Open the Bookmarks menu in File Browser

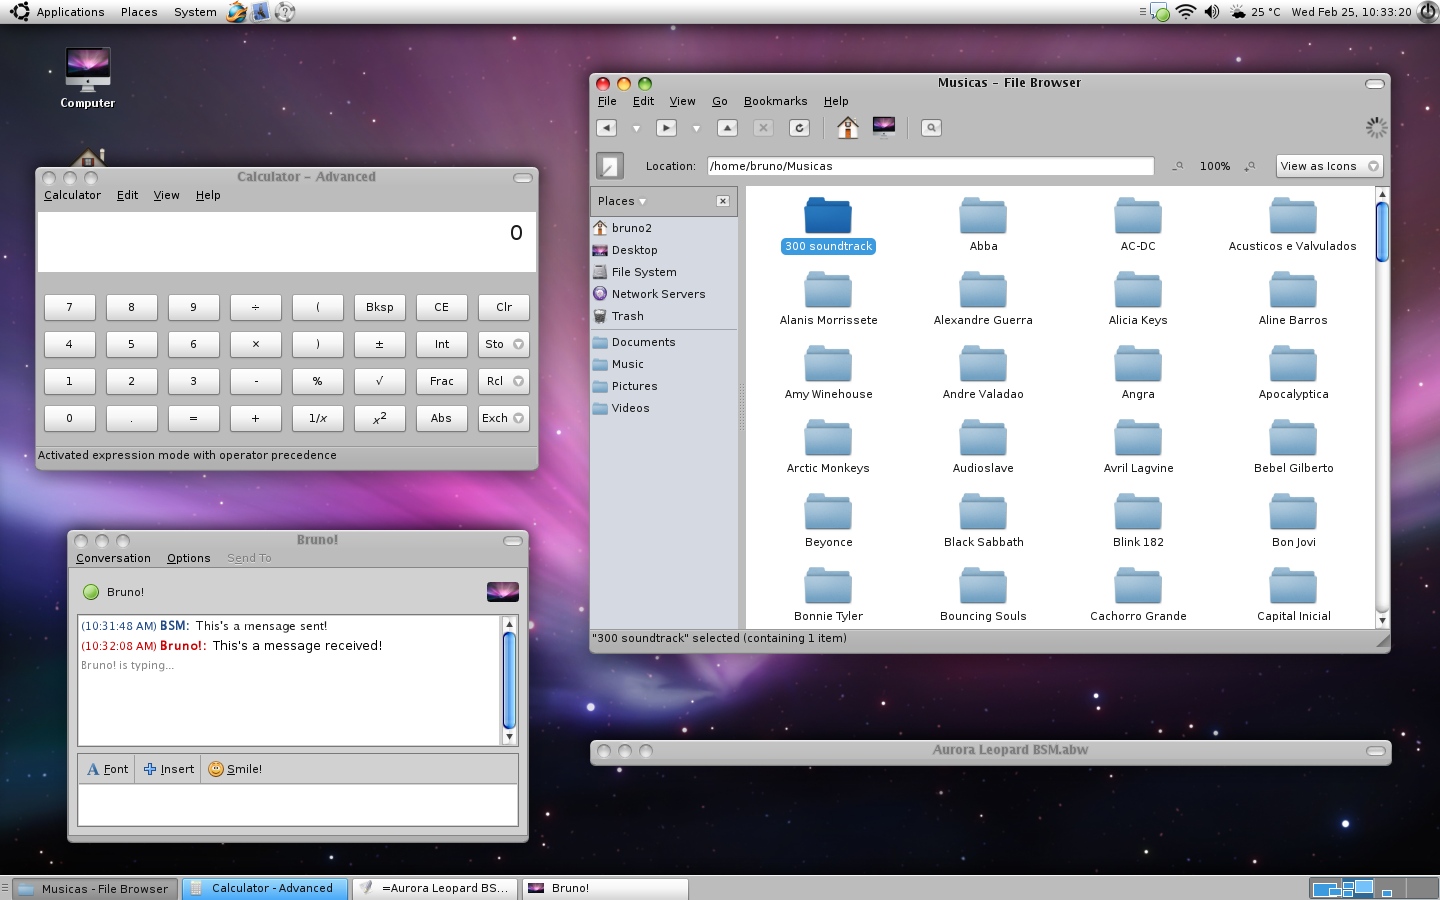click(775, 101)
